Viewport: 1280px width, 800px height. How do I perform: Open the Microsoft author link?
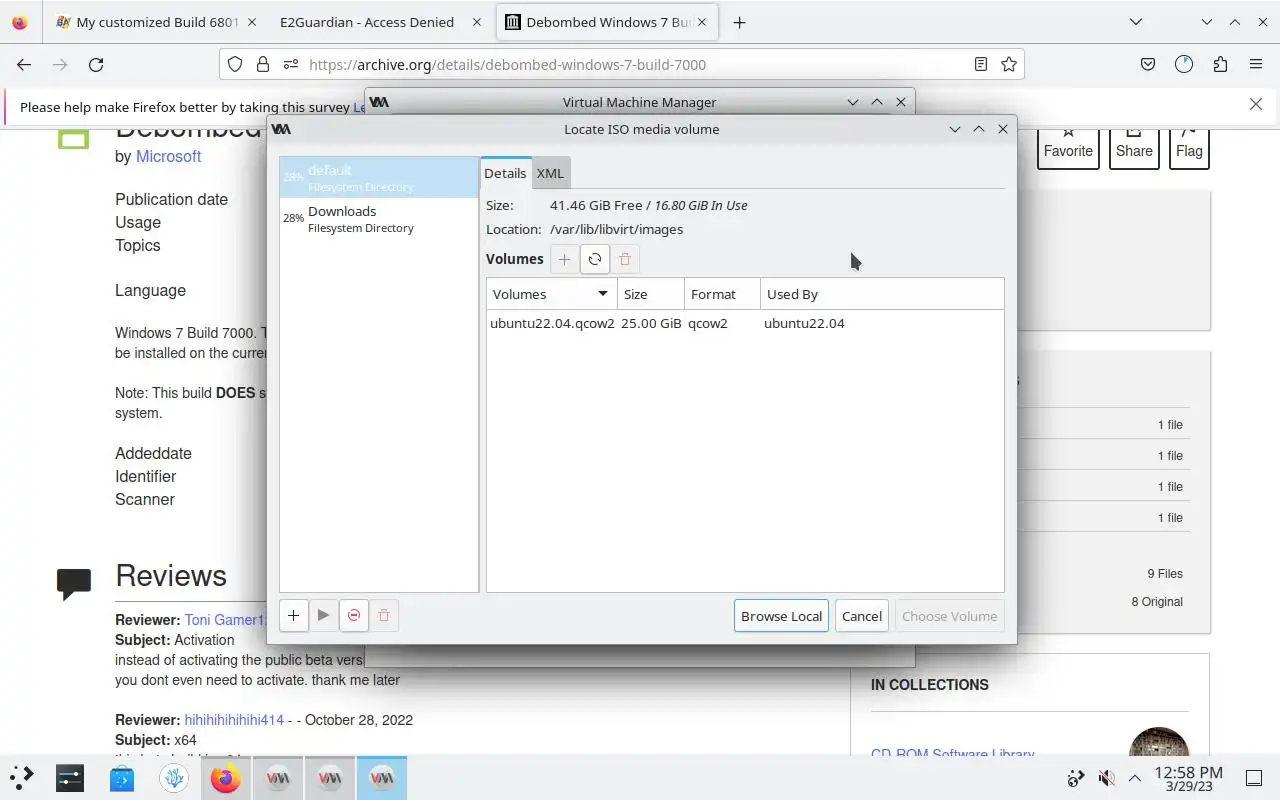[x=168, y=156]
